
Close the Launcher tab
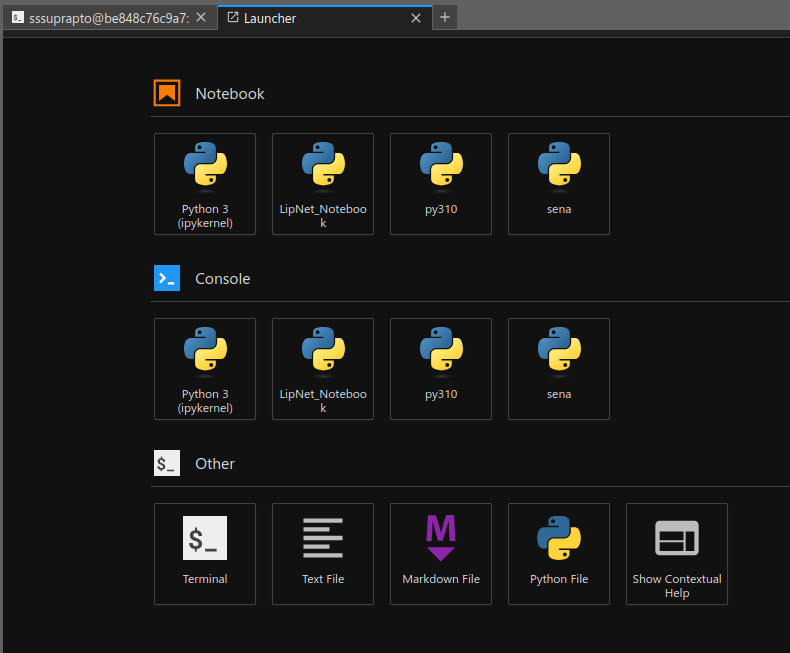(417, 18)
